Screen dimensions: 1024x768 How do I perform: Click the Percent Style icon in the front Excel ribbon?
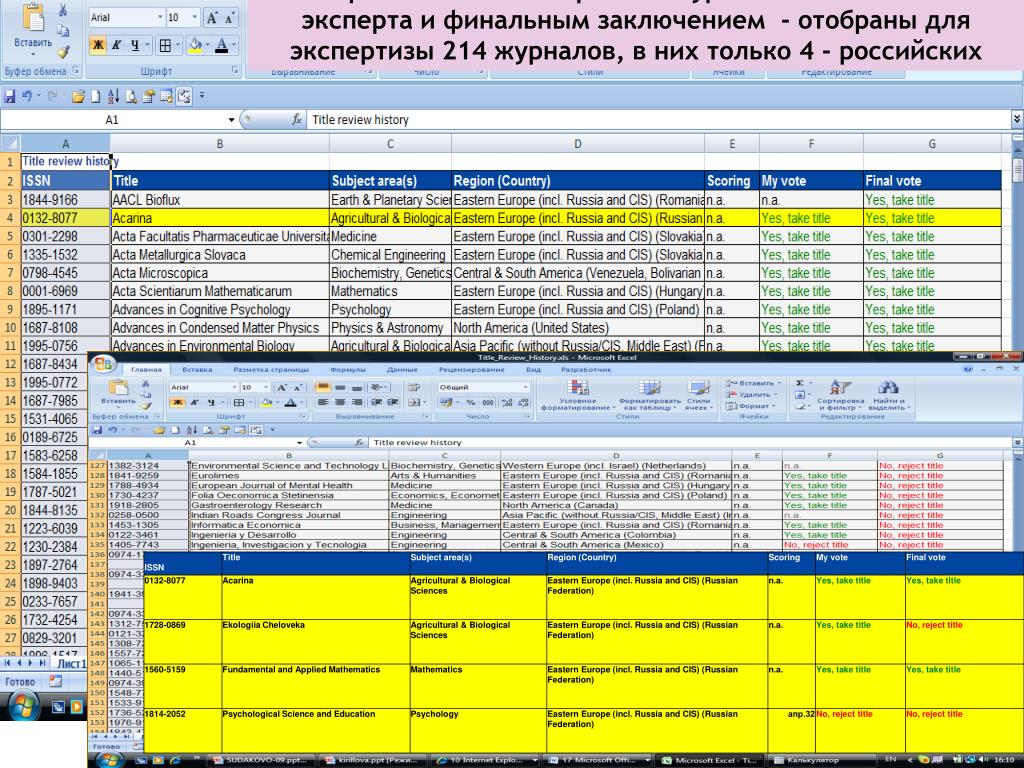pyautogui.click(x=471, y=402)
